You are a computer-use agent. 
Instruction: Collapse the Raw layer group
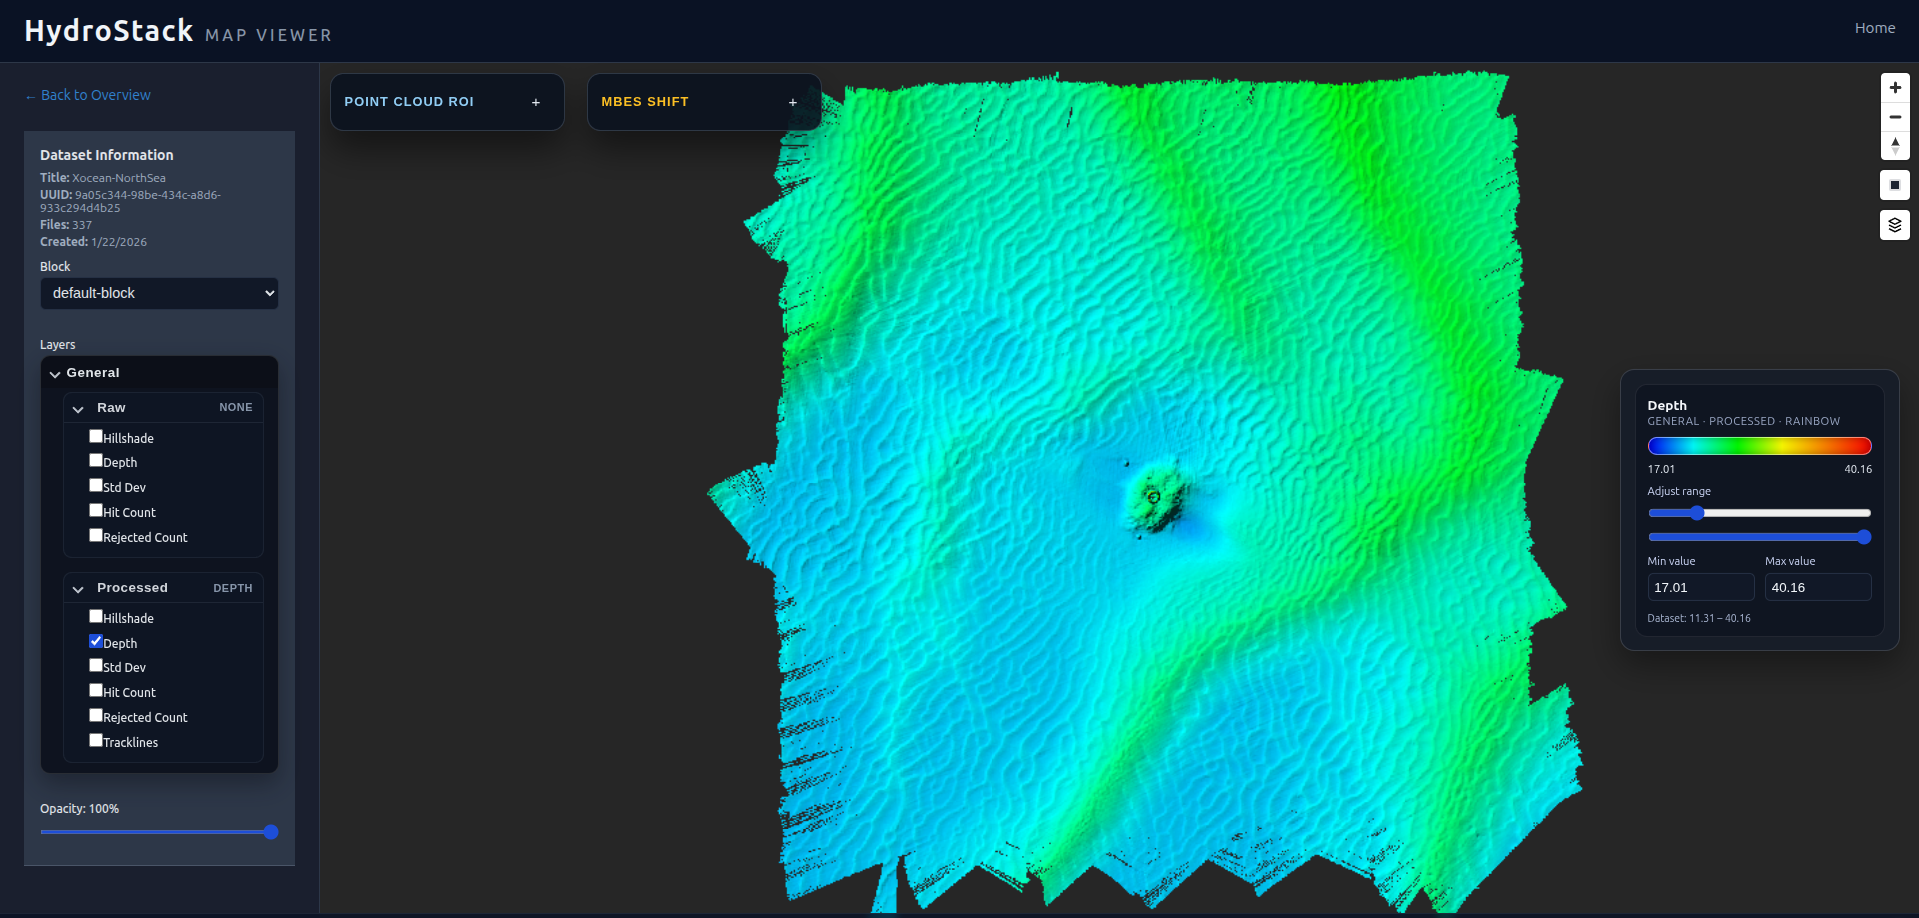[x=79, y=408]
